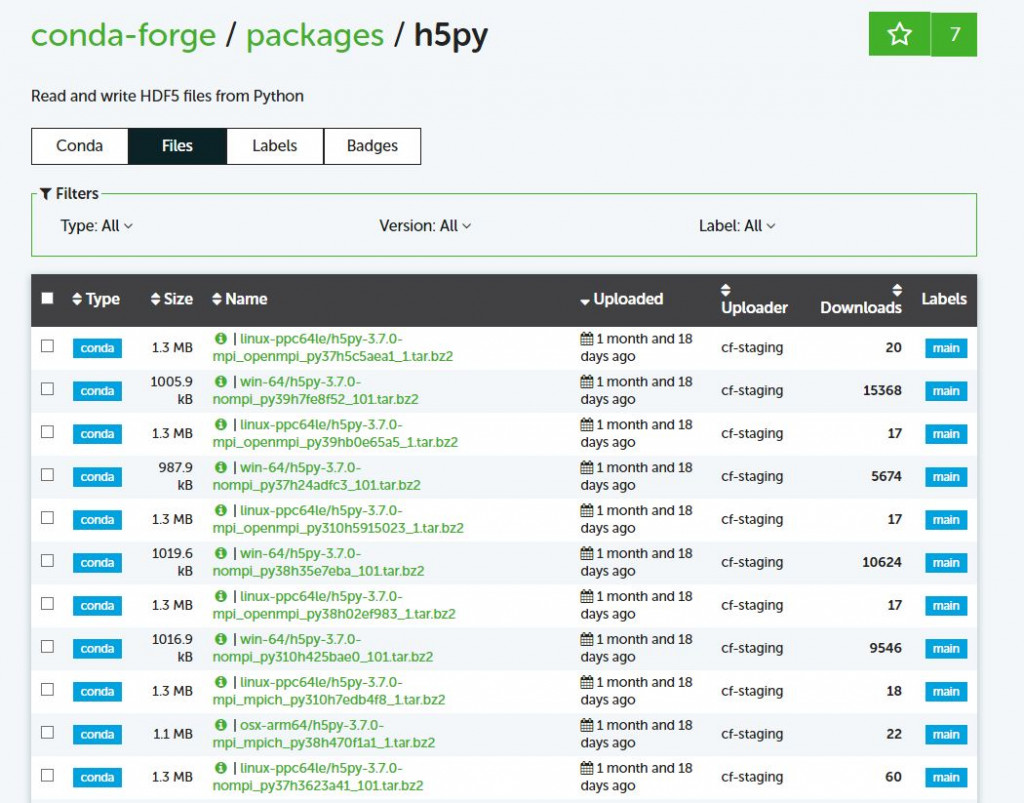Click info icon for py310h5915023 file
Image resolution: width=1024 pixels, height=803 pixels.
(x=221, y=510)
